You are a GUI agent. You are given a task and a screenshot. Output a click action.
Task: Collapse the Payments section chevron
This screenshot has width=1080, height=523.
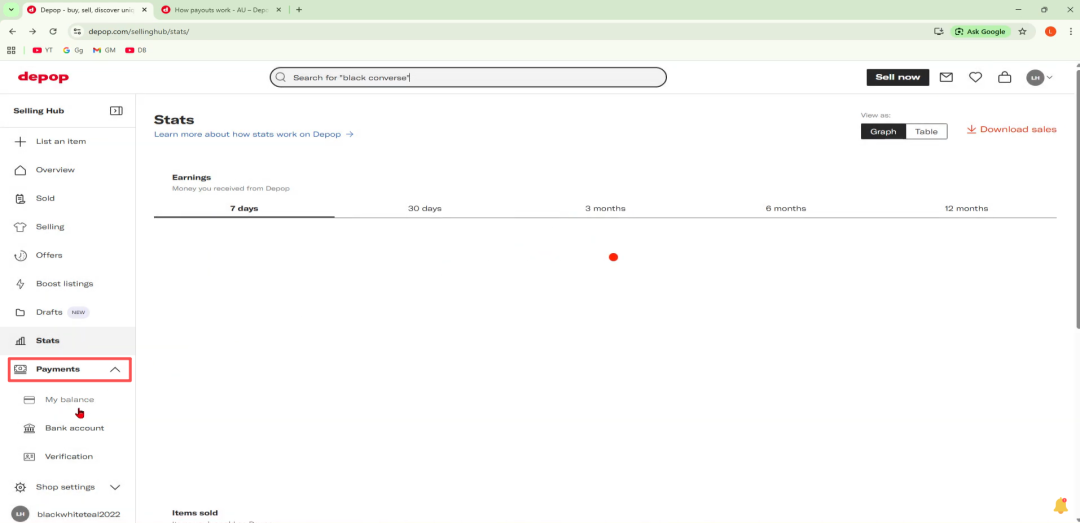click(115, 370)
